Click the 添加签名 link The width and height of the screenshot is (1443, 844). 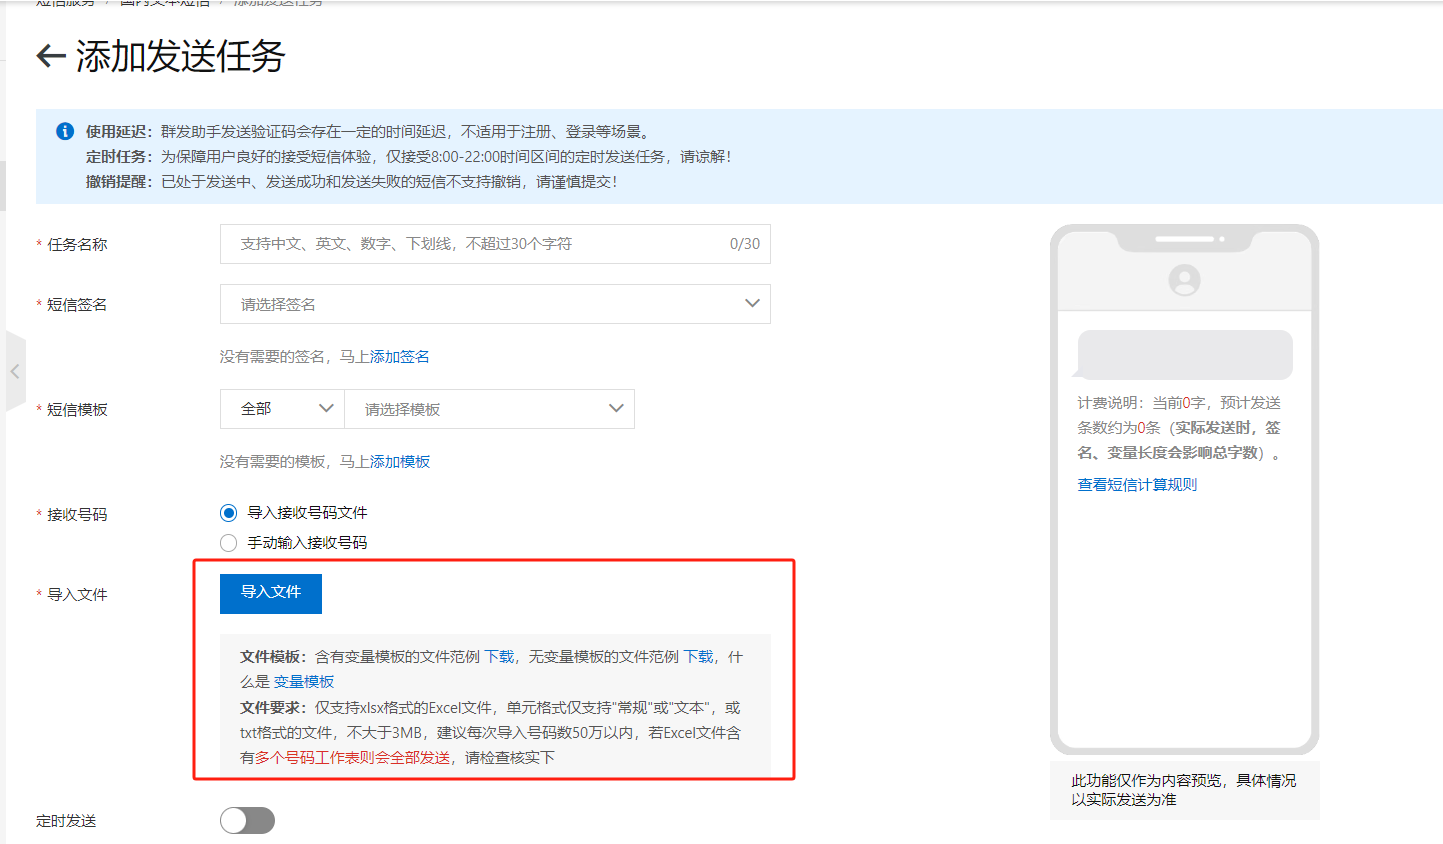pos(400,357)
